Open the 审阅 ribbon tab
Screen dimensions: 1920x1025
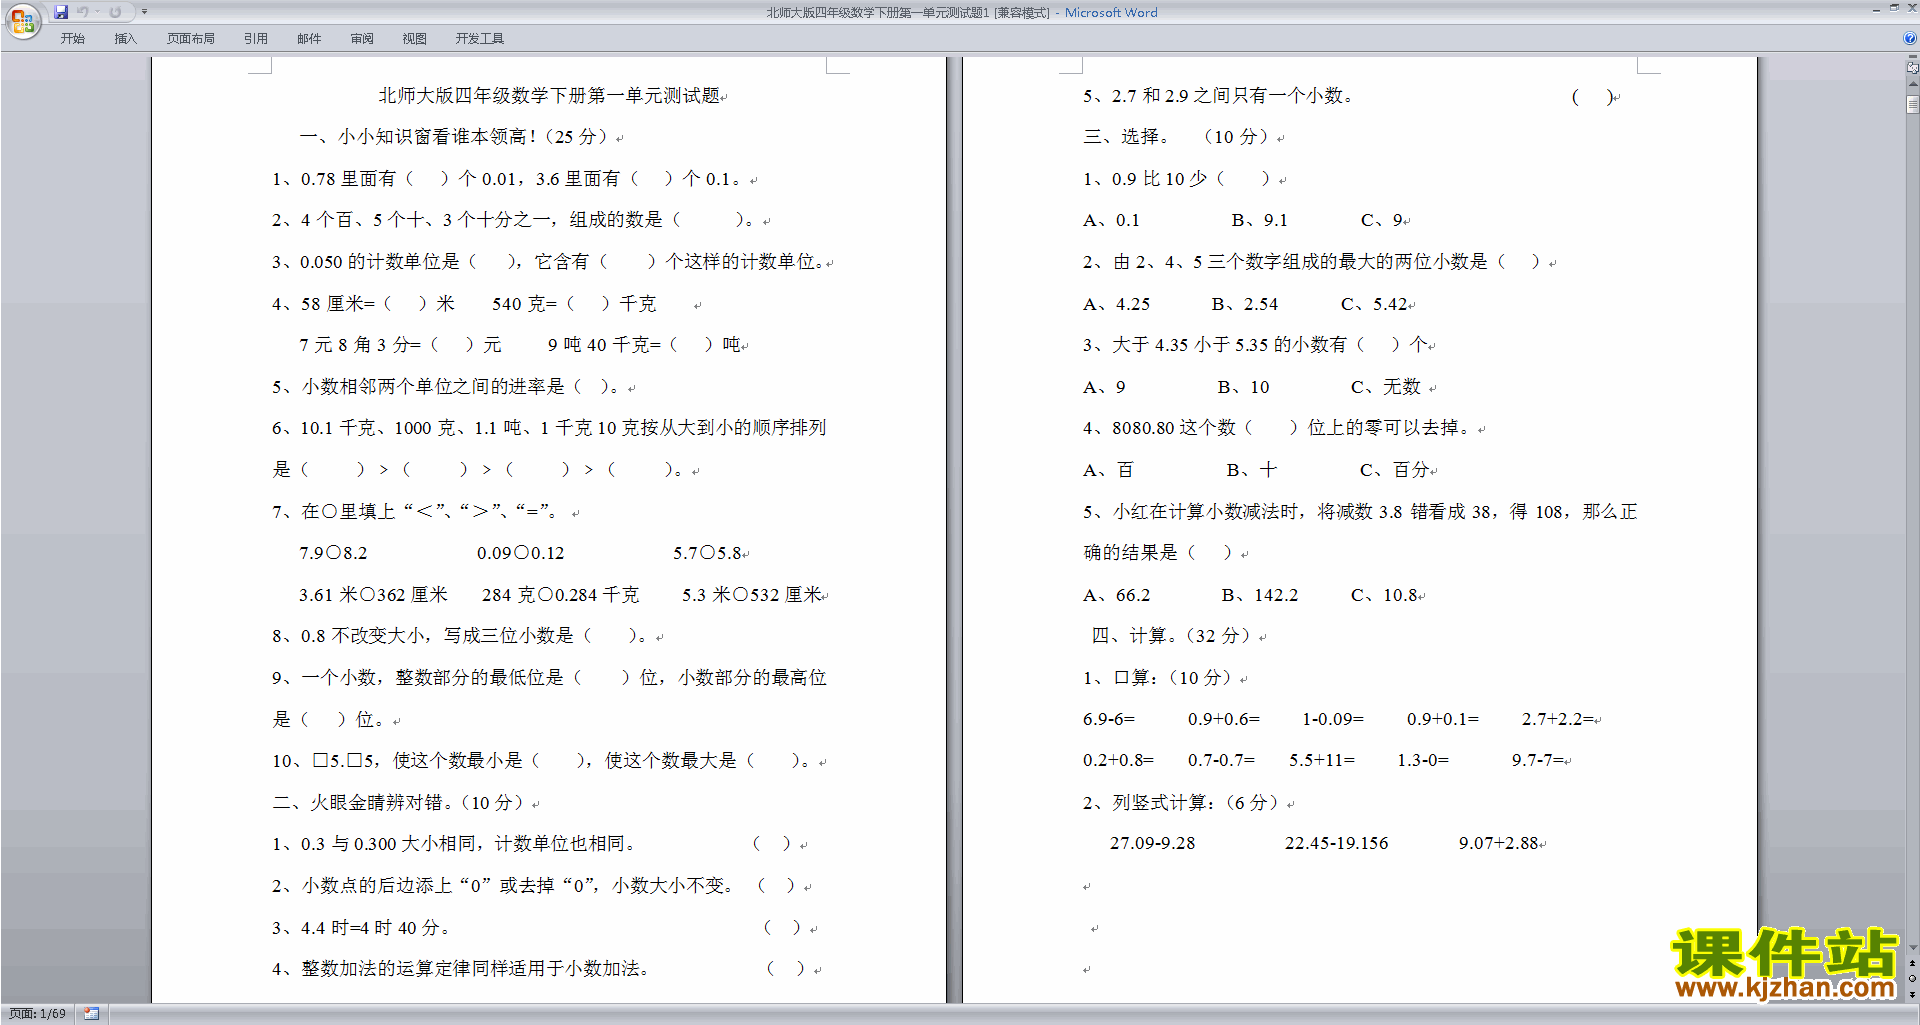click(x=362, y=38)
